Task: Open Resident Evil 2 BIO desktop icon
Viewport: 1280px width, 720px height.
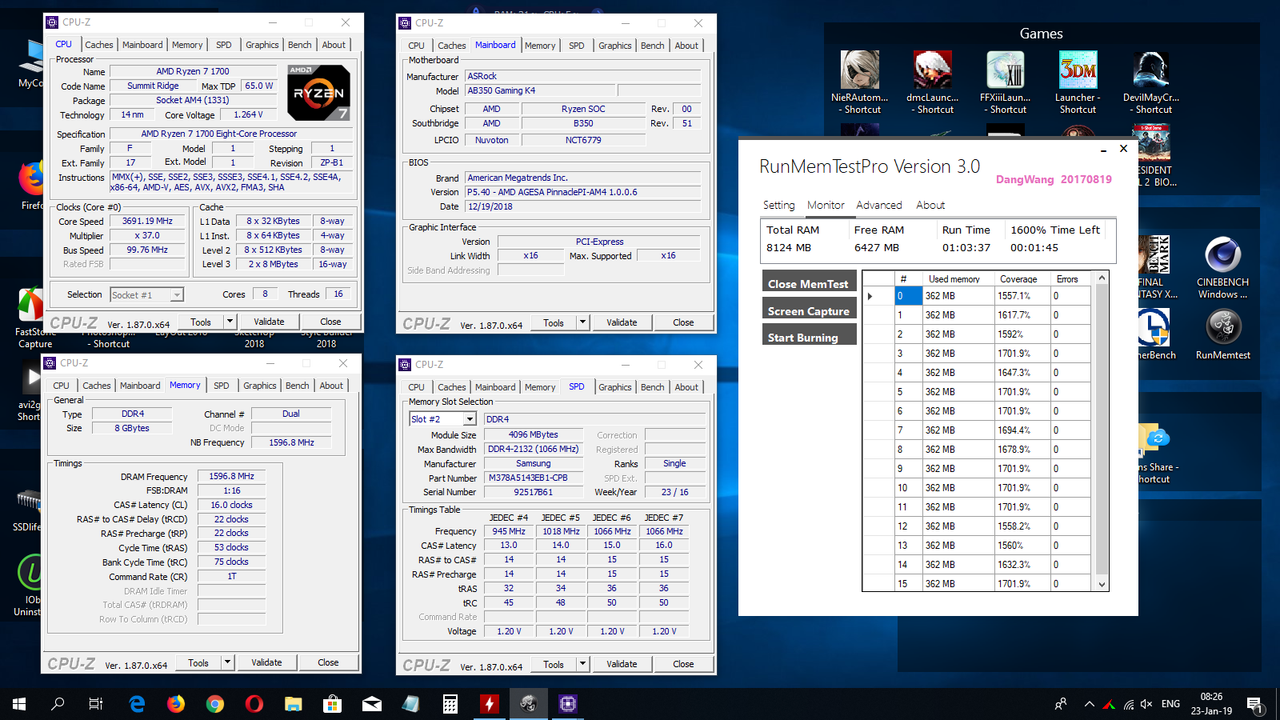Action: tap(1150, 143)
